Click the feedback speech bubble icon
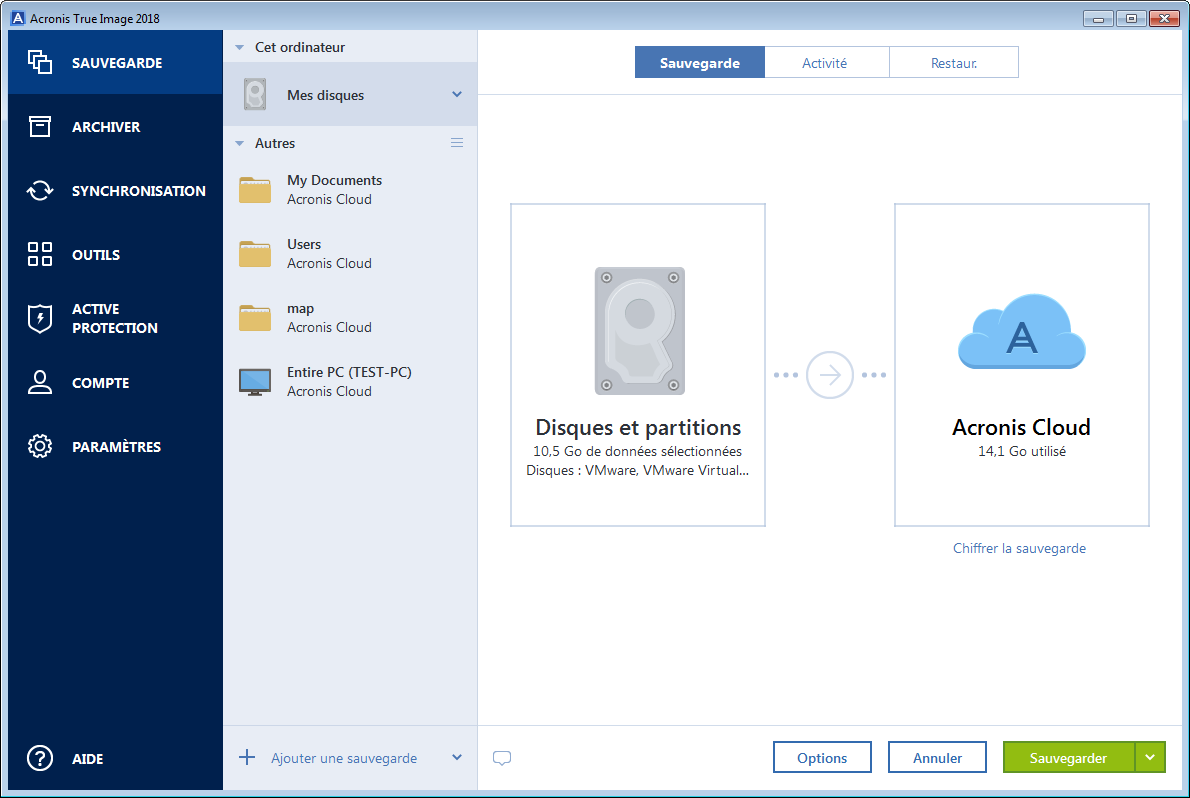The height and width of the screenshot is (798, 1190). coord(501,758)
